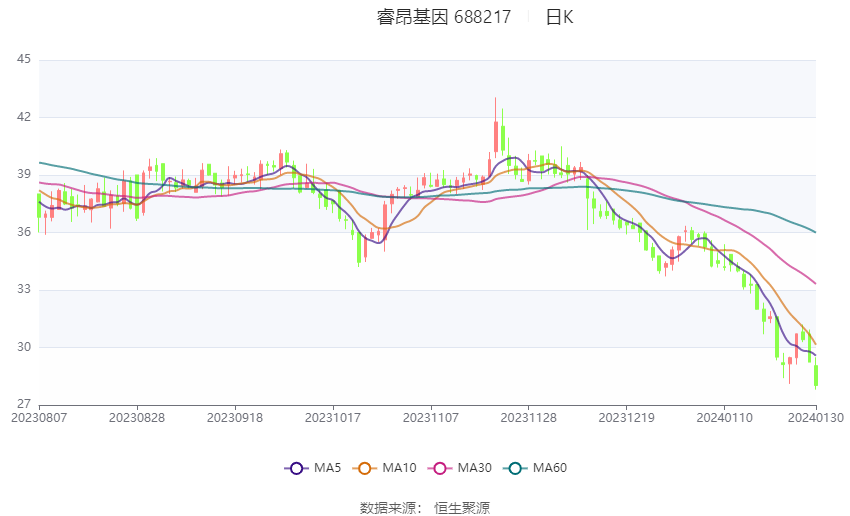This screenshot has height=516, width=850.
Task: Click the 20230807 date axis label
Action: coord(39,418)
